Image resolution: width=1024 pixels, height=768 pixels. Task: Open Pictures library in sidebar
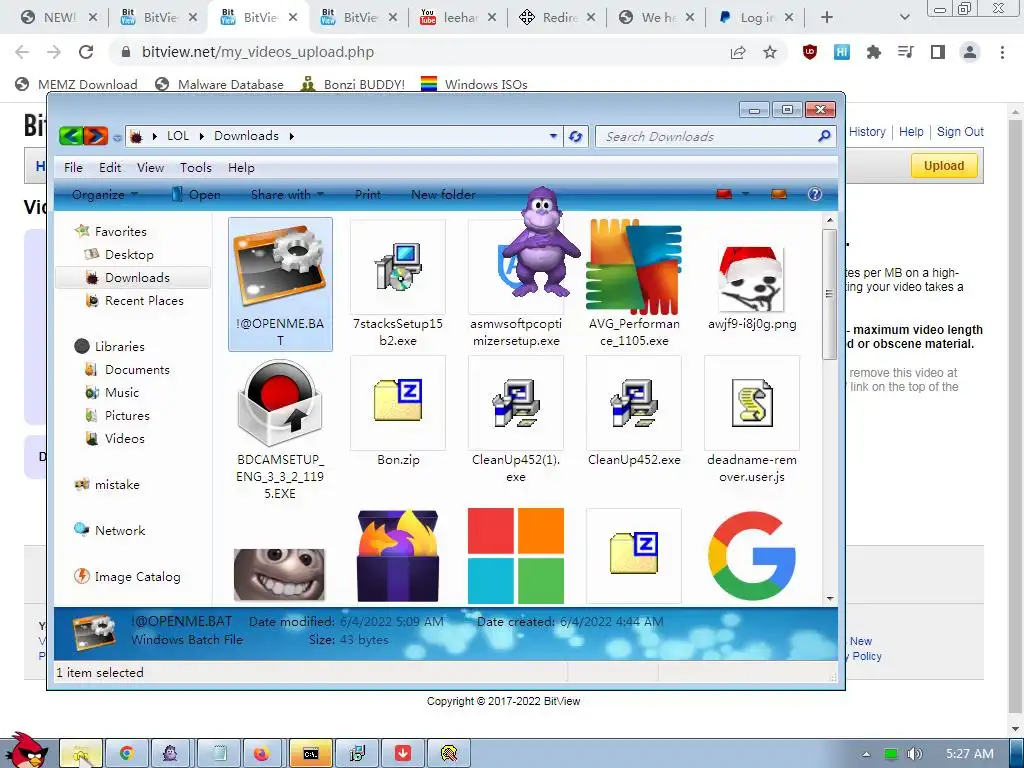[x=127, y=415]
